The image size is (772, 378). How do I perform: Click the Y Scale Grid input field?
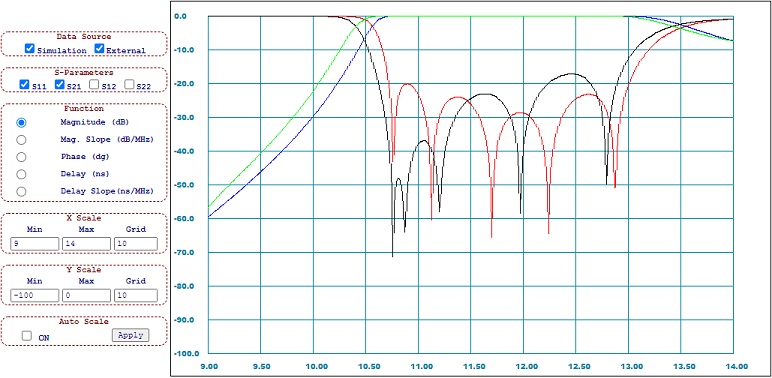136,295
